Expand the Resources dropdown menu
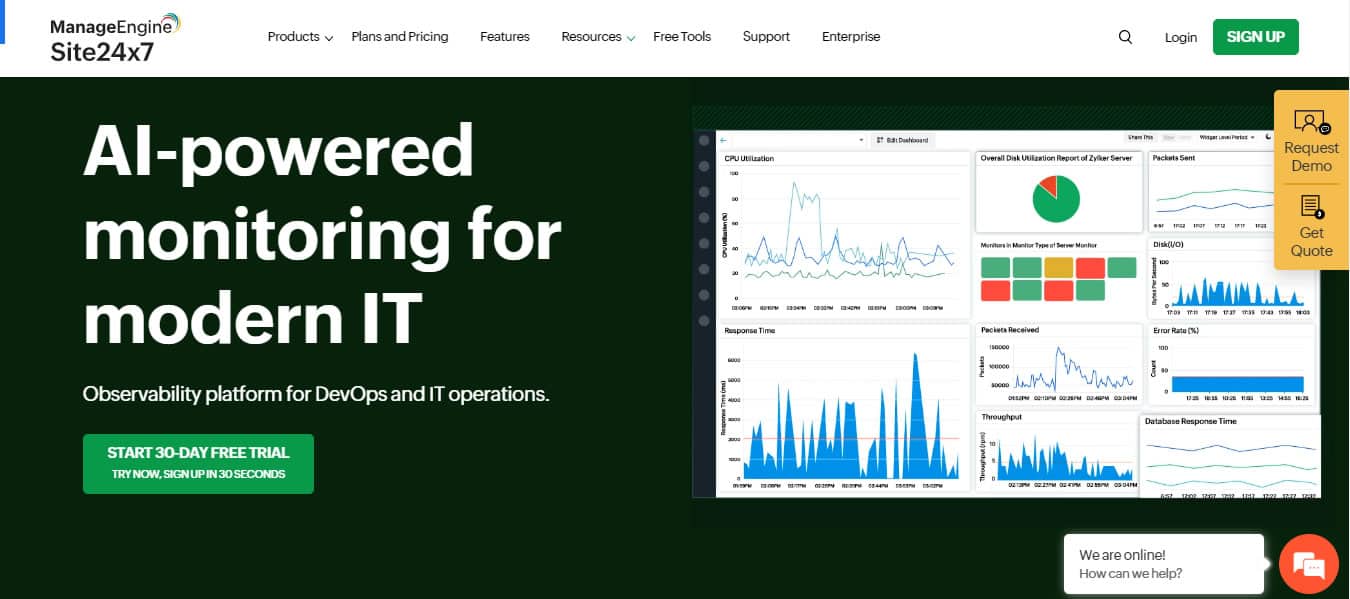 tap(597, 37)
